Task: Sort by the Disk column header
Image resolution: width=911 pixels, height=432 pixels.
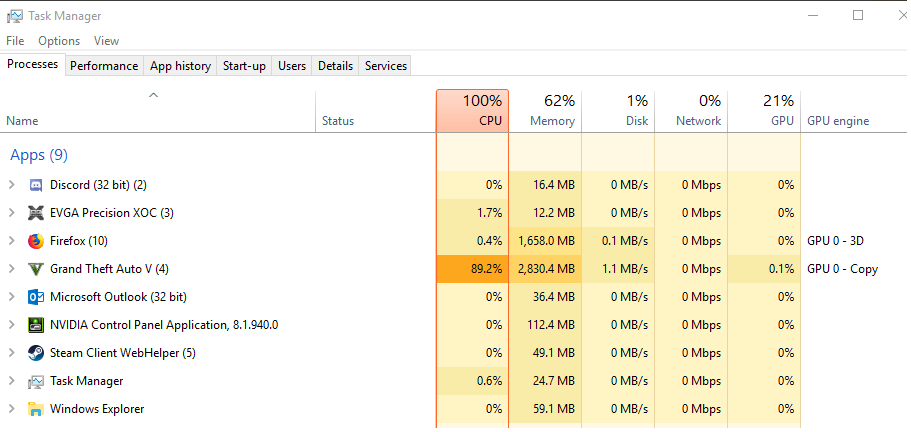Action: (618, 111)
